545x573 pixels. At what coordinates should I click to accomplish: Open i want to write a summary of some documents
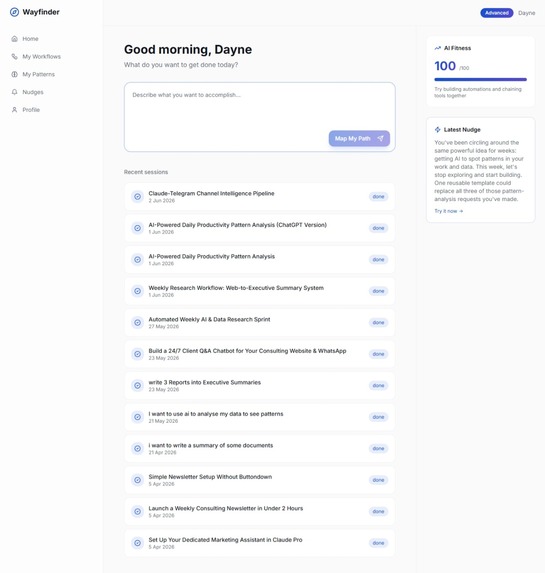click(260, 448)
